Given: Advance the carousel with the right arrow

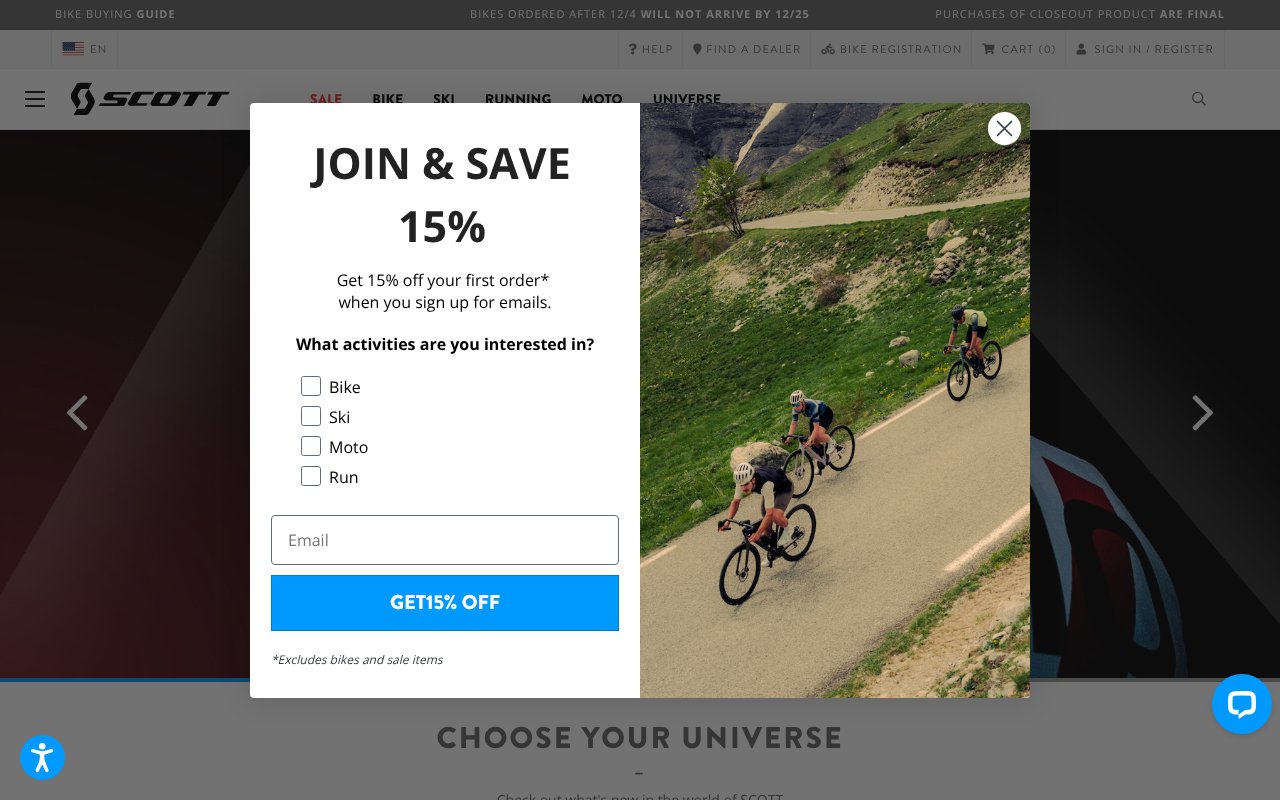Looking at the screenshot, I should [1202, 413].
